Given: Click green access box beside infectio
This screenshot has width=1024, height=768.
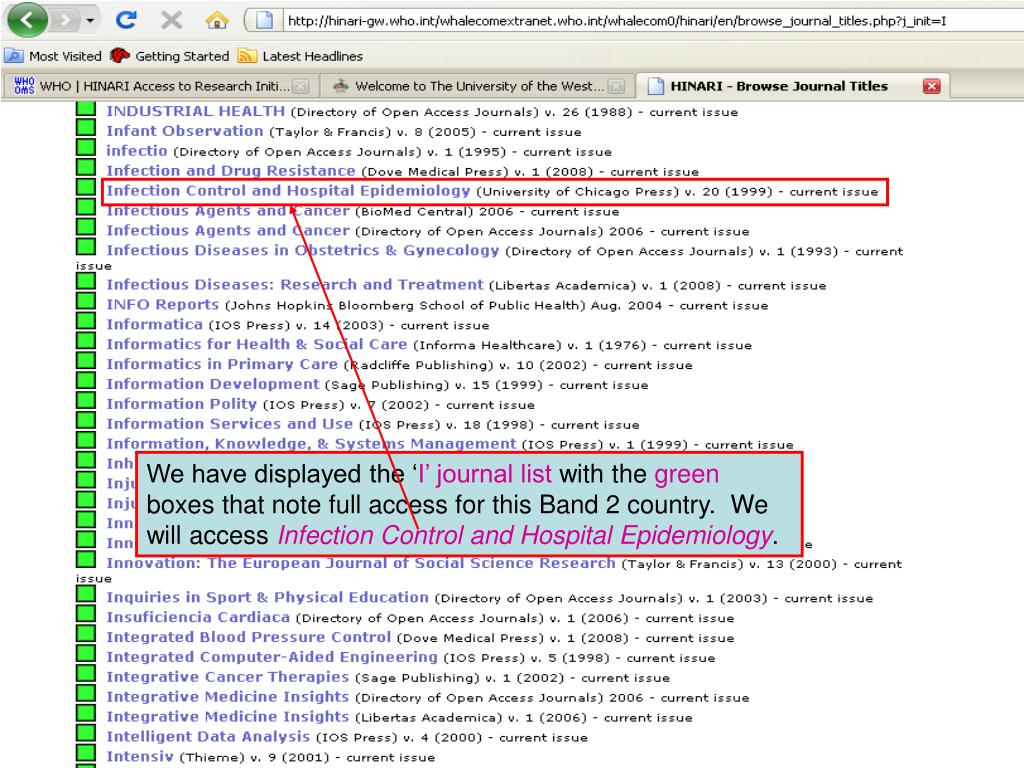Looking at the screenshot, I should [86, 147].
